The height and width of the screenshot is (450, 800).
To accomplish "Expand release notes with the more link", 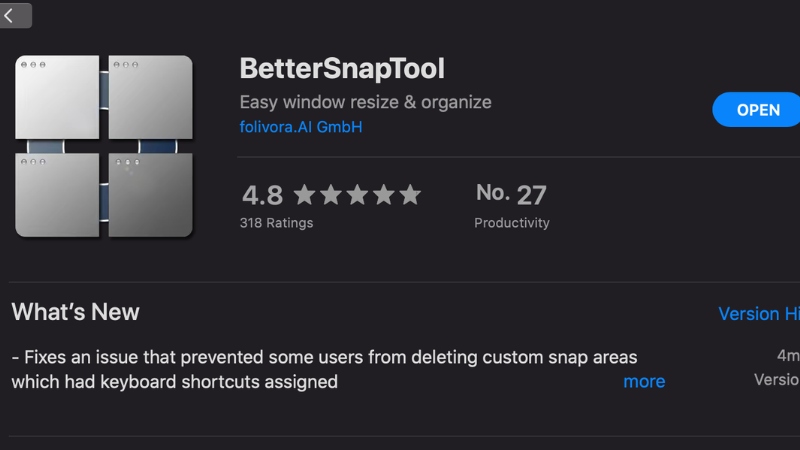I will pyautogui.click(x=644, y=381).
